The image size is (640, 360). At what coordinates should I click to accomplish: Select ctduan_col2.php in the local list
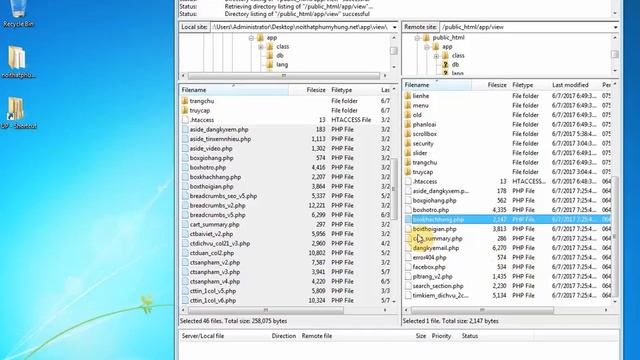coord(212,253)
